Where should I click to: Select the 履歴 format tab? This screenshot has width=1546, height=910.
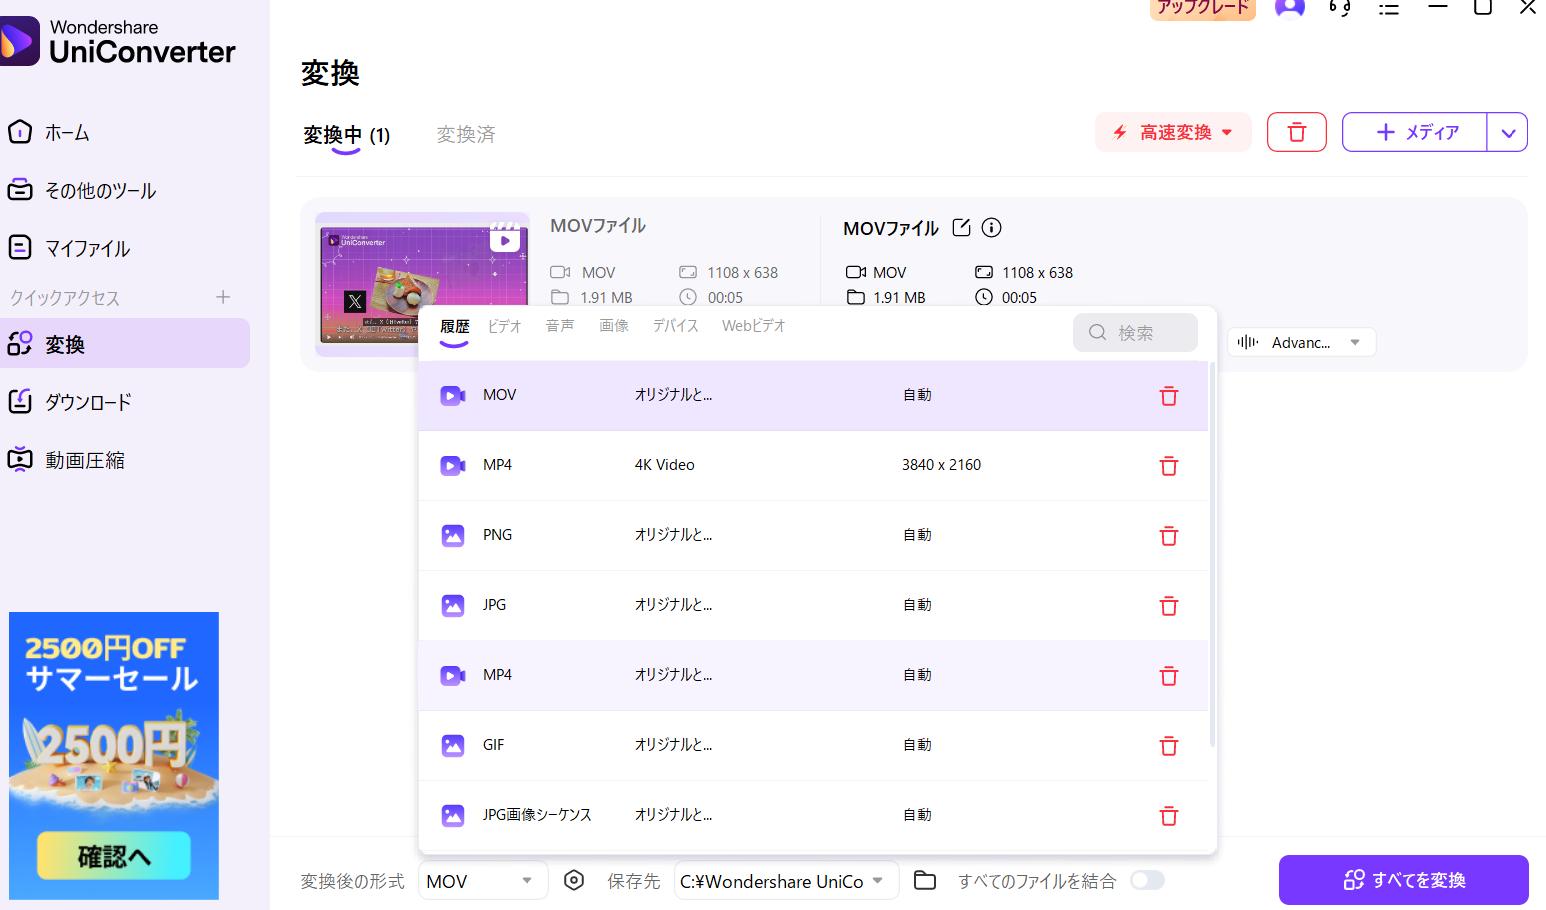454,327
